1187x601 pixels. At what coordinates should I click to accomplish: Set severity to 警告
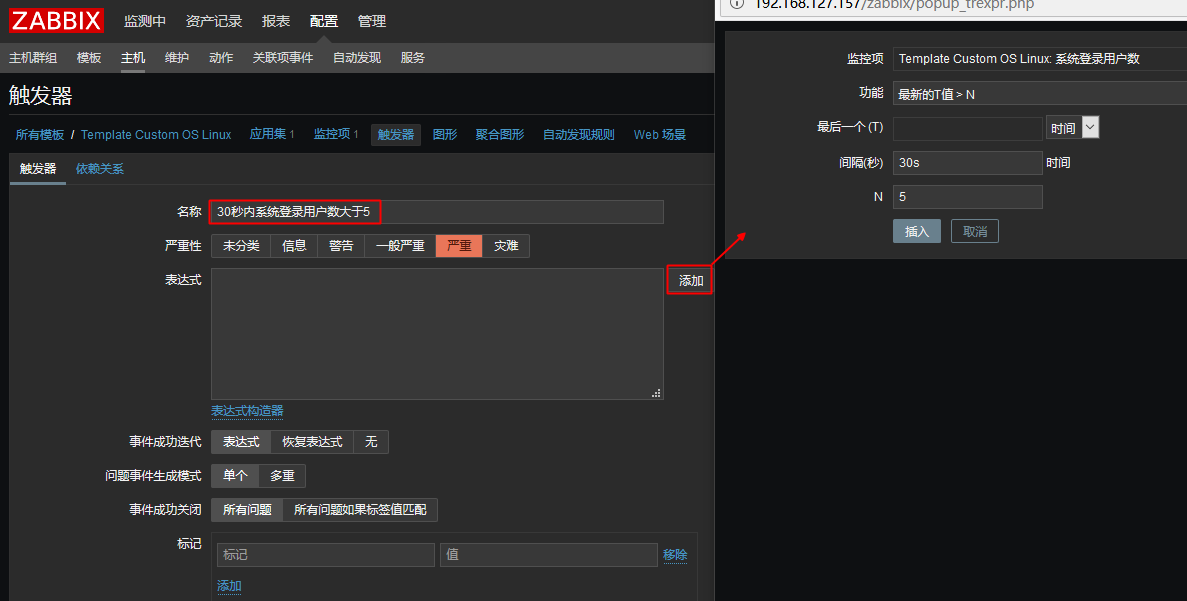[341, 246]
